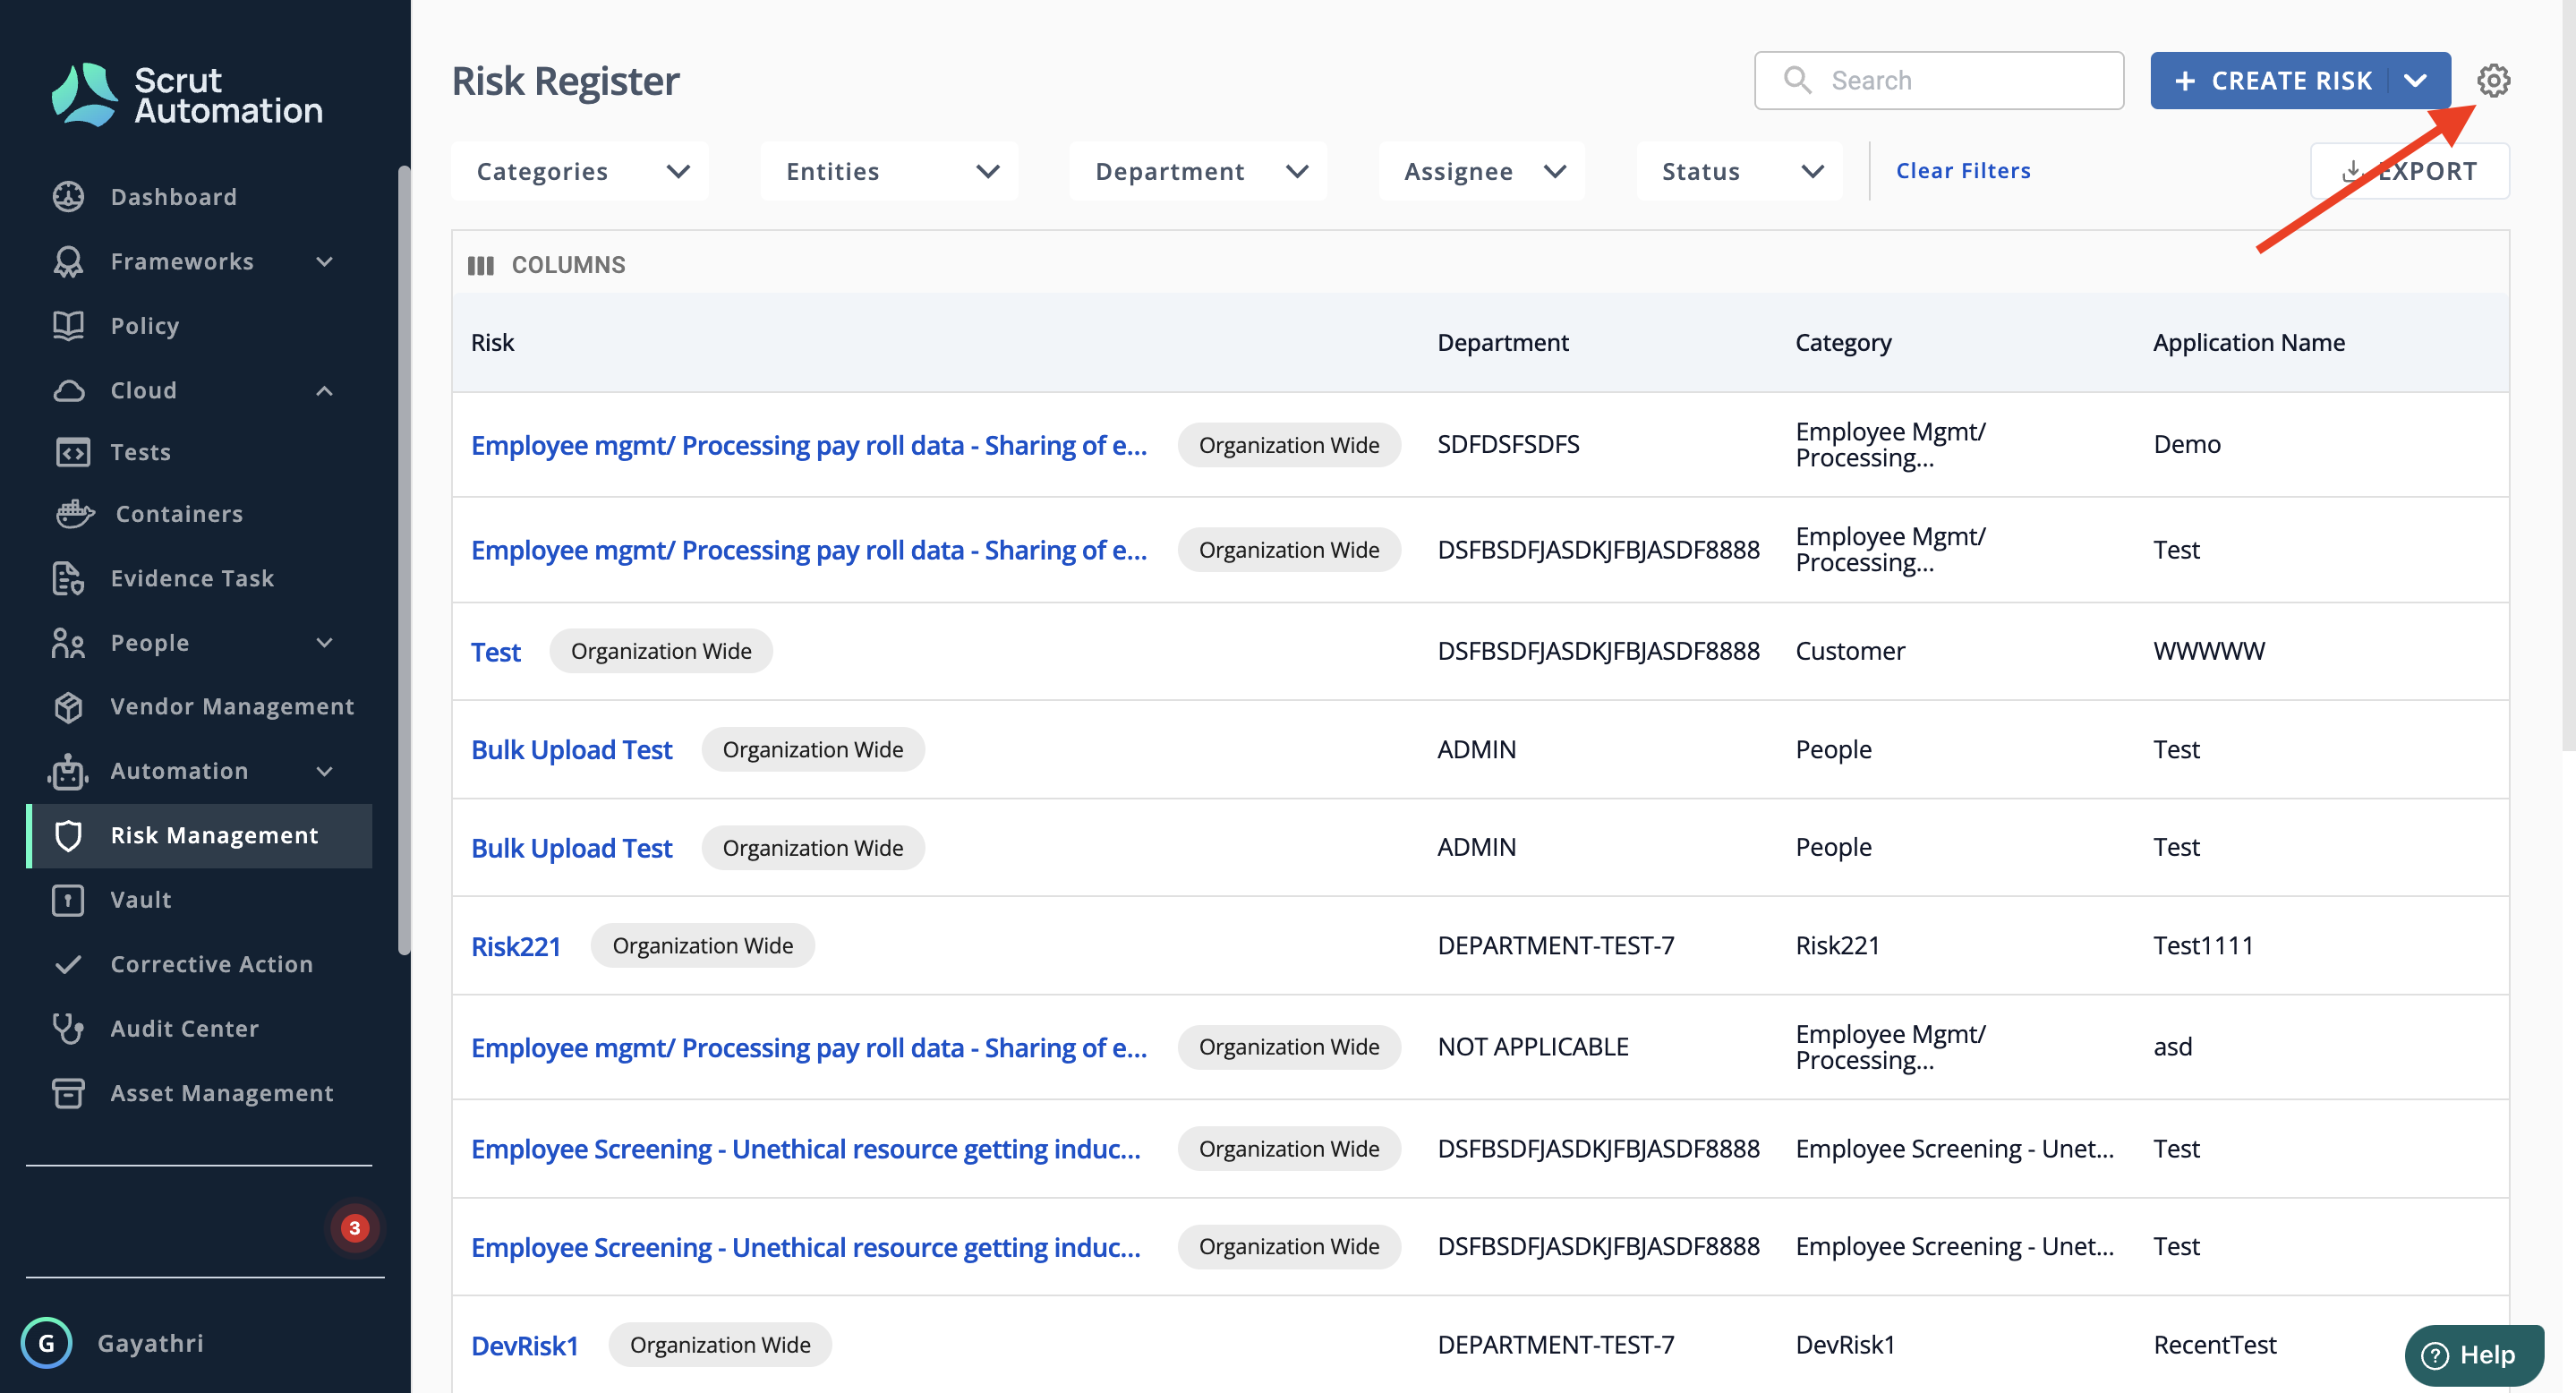This screenshot has height=1393, width=2576.
Task: Click the NOT APPLICABLE department cell
Action: pyautogui.click(x=1533, y=1047)
